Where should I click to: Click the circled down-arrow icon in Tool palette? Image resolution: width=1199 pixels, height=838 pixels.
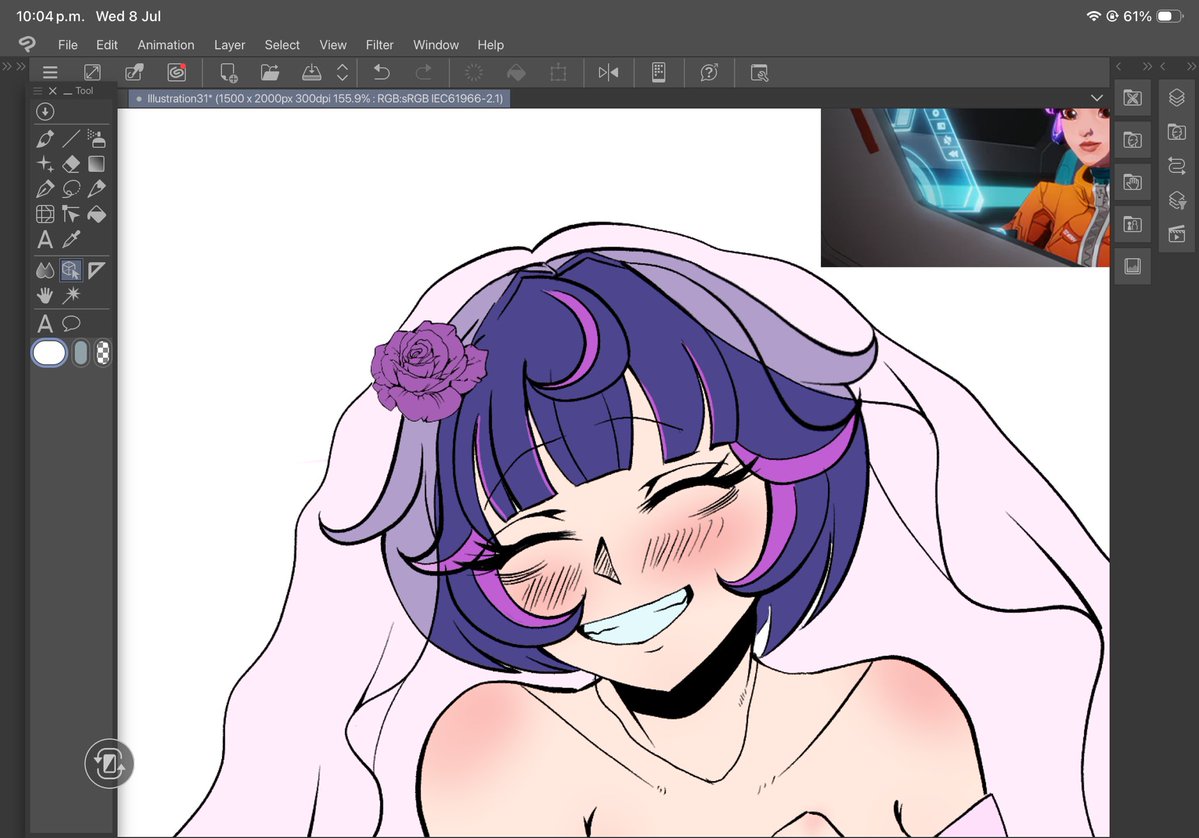(x=45, y=112)
